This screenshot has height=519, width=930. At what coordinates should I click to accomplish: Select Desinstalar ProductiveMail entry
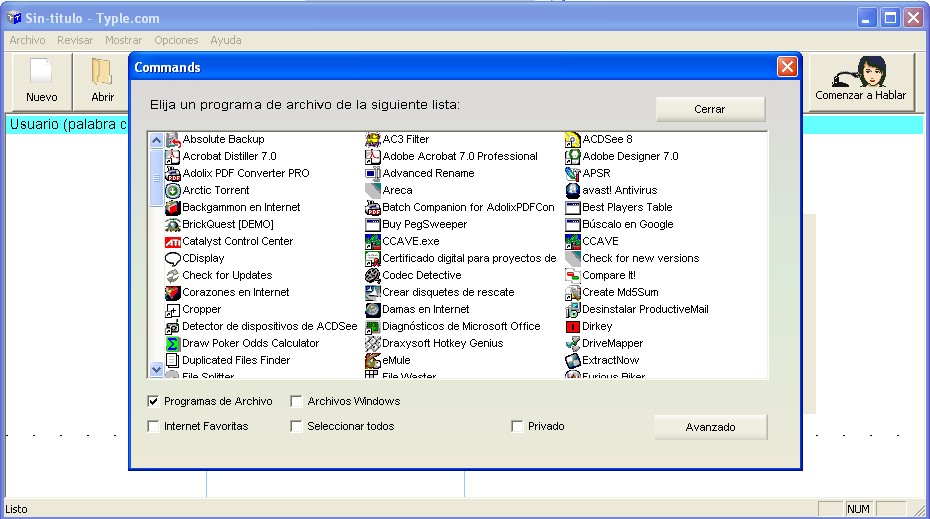tap(645, 309)
